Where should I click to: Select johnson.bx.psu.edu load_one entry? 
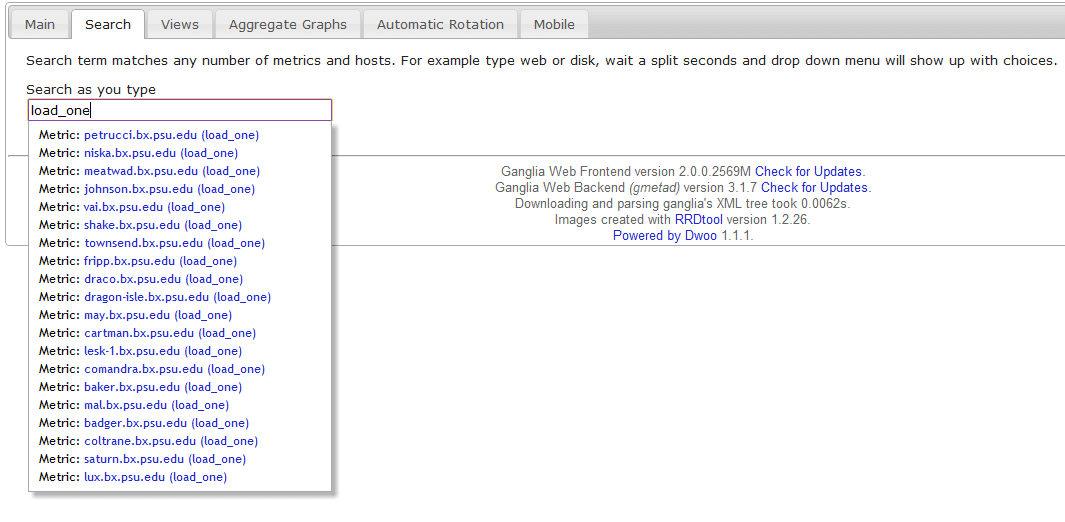(x=169, y=189)
